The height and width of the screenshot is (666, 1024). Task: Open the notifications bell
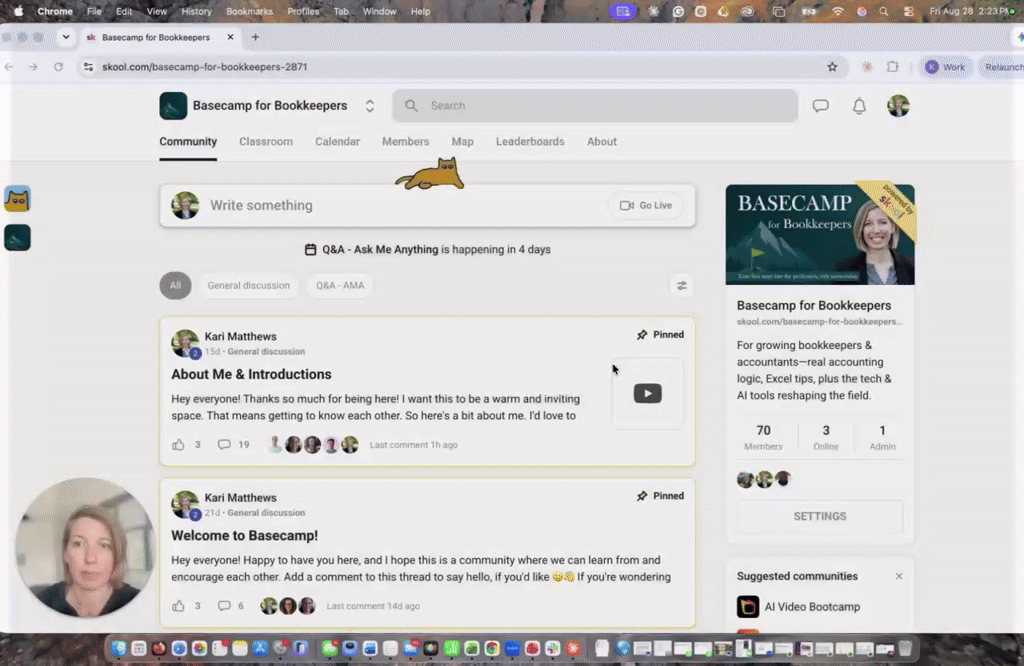(859, 106)
